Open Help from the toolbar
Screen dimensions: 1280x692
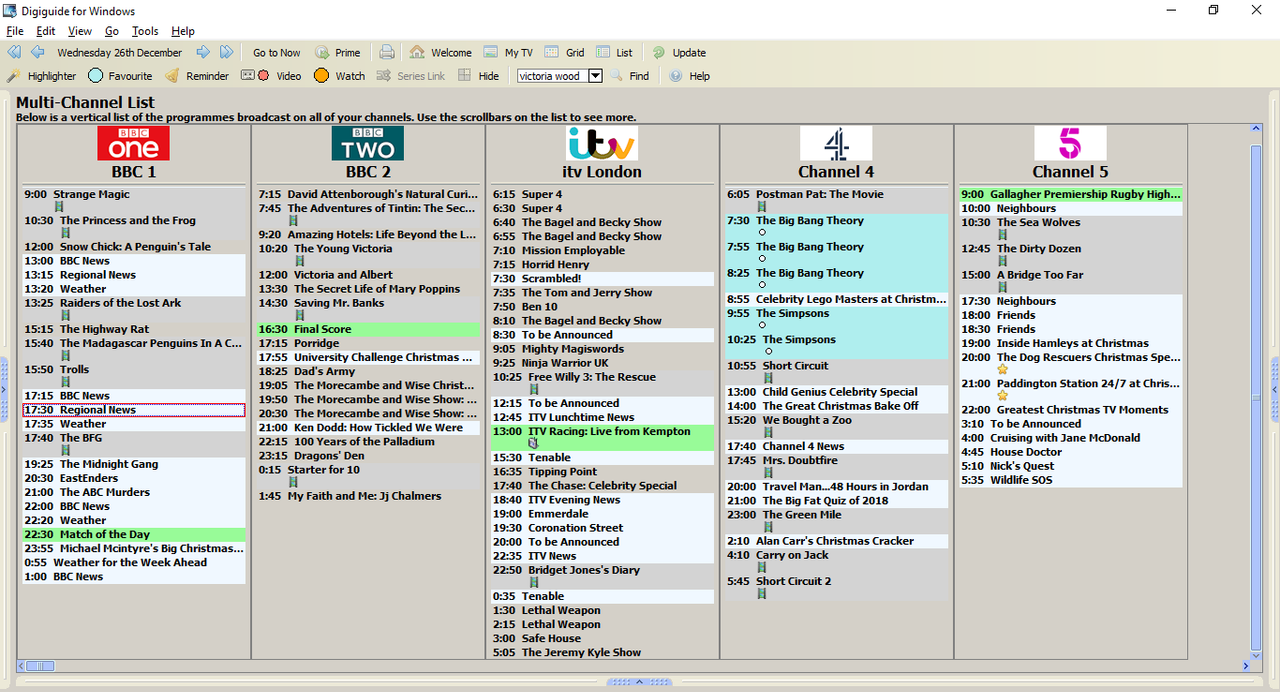click(690, 76)
